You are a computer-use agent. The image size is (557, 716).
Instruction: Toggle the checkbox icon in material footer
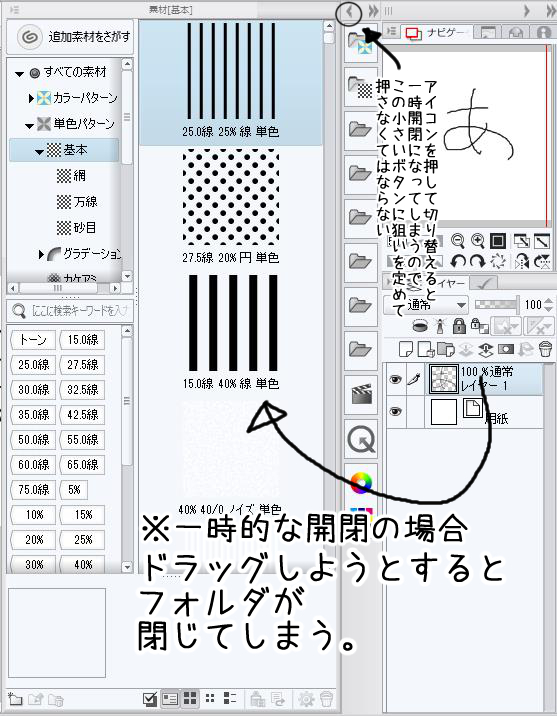(149, 698)
